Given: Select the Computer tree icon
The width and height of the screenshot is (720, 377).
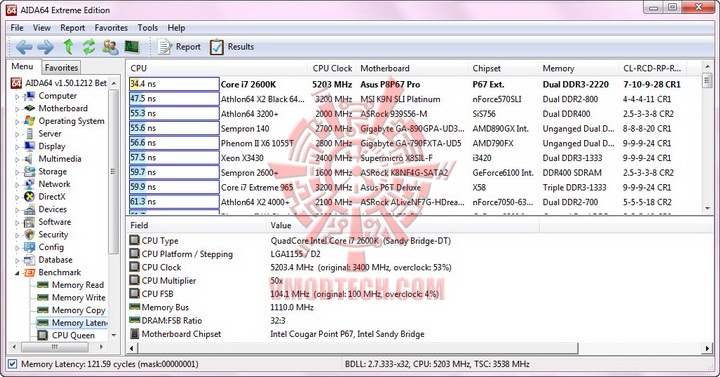Looking at the screenshot, I should click(x=29, y=96).
